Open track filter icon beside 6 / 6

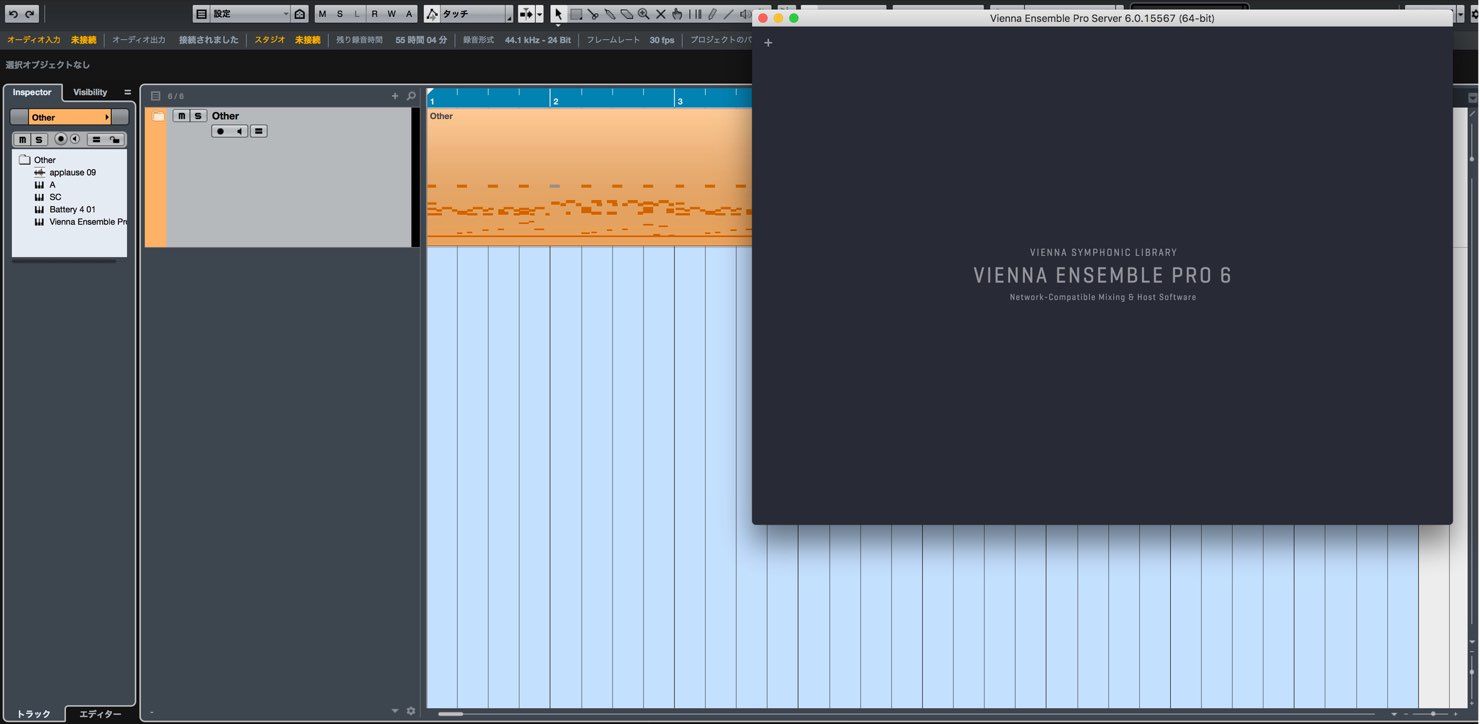155,96
